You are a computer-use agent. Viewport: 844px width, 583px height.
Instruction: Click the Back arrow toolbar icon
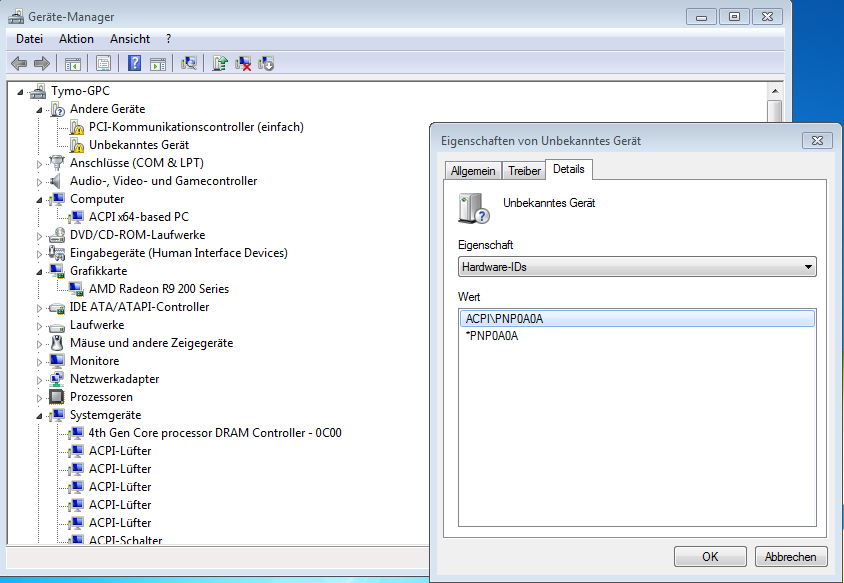coord(19,64)
